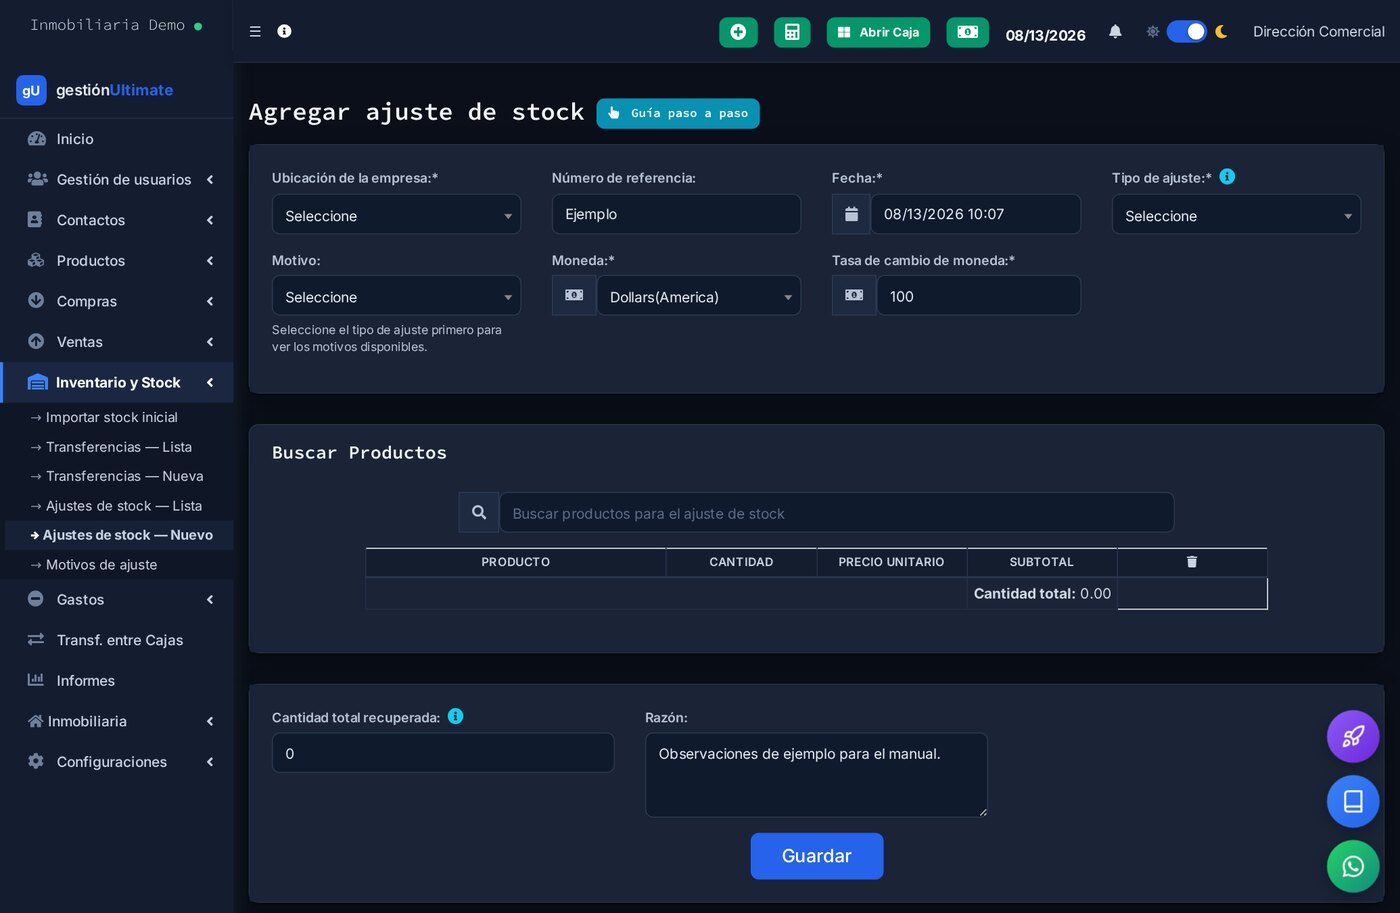Open Motivos de ajuste submenu item
1400x913 pixels.
coord(101,565)
